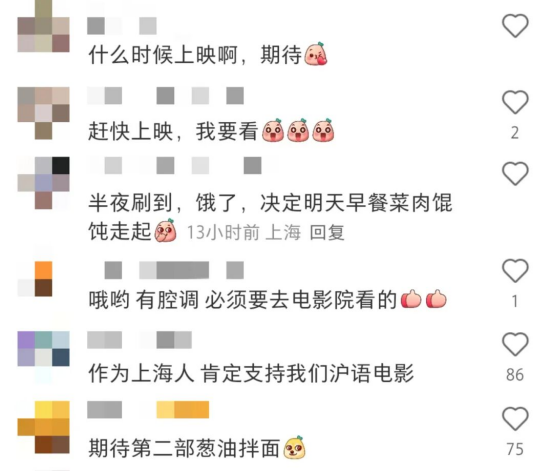The height and width of the screenshot is (471, 553).
Task: Click the 86 like count
Action: (515, 375)
